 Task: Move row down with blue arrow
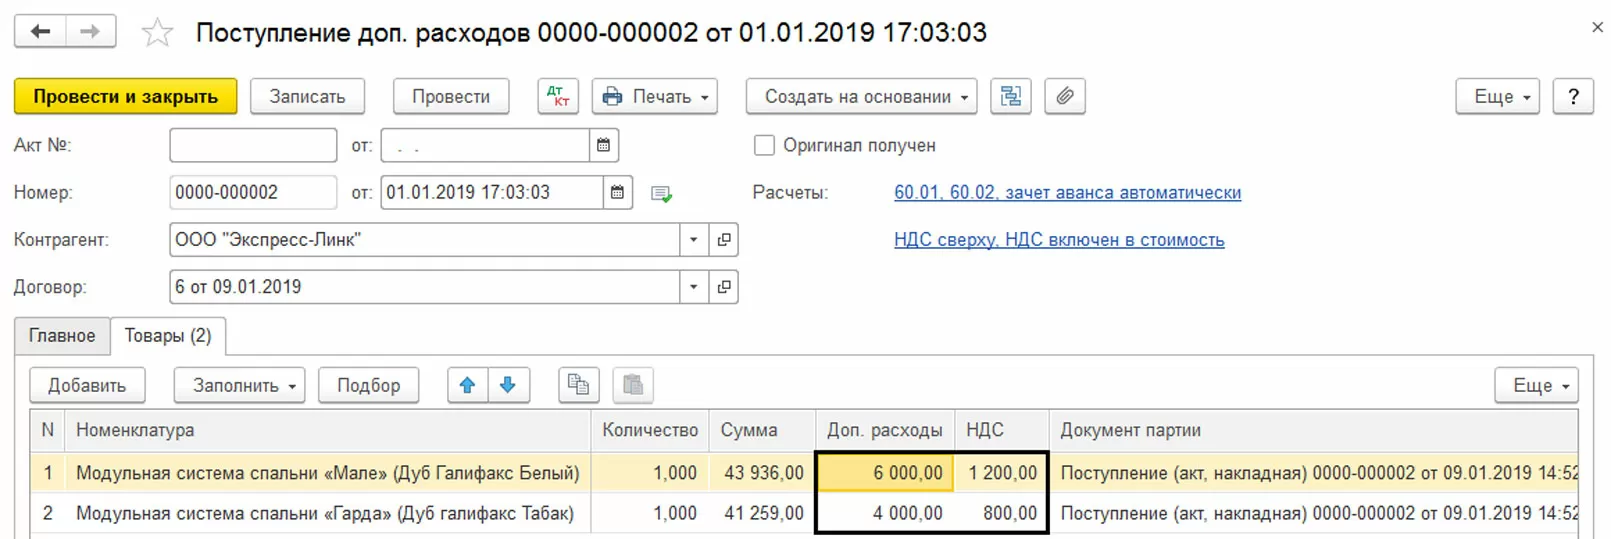coord(508,385)
